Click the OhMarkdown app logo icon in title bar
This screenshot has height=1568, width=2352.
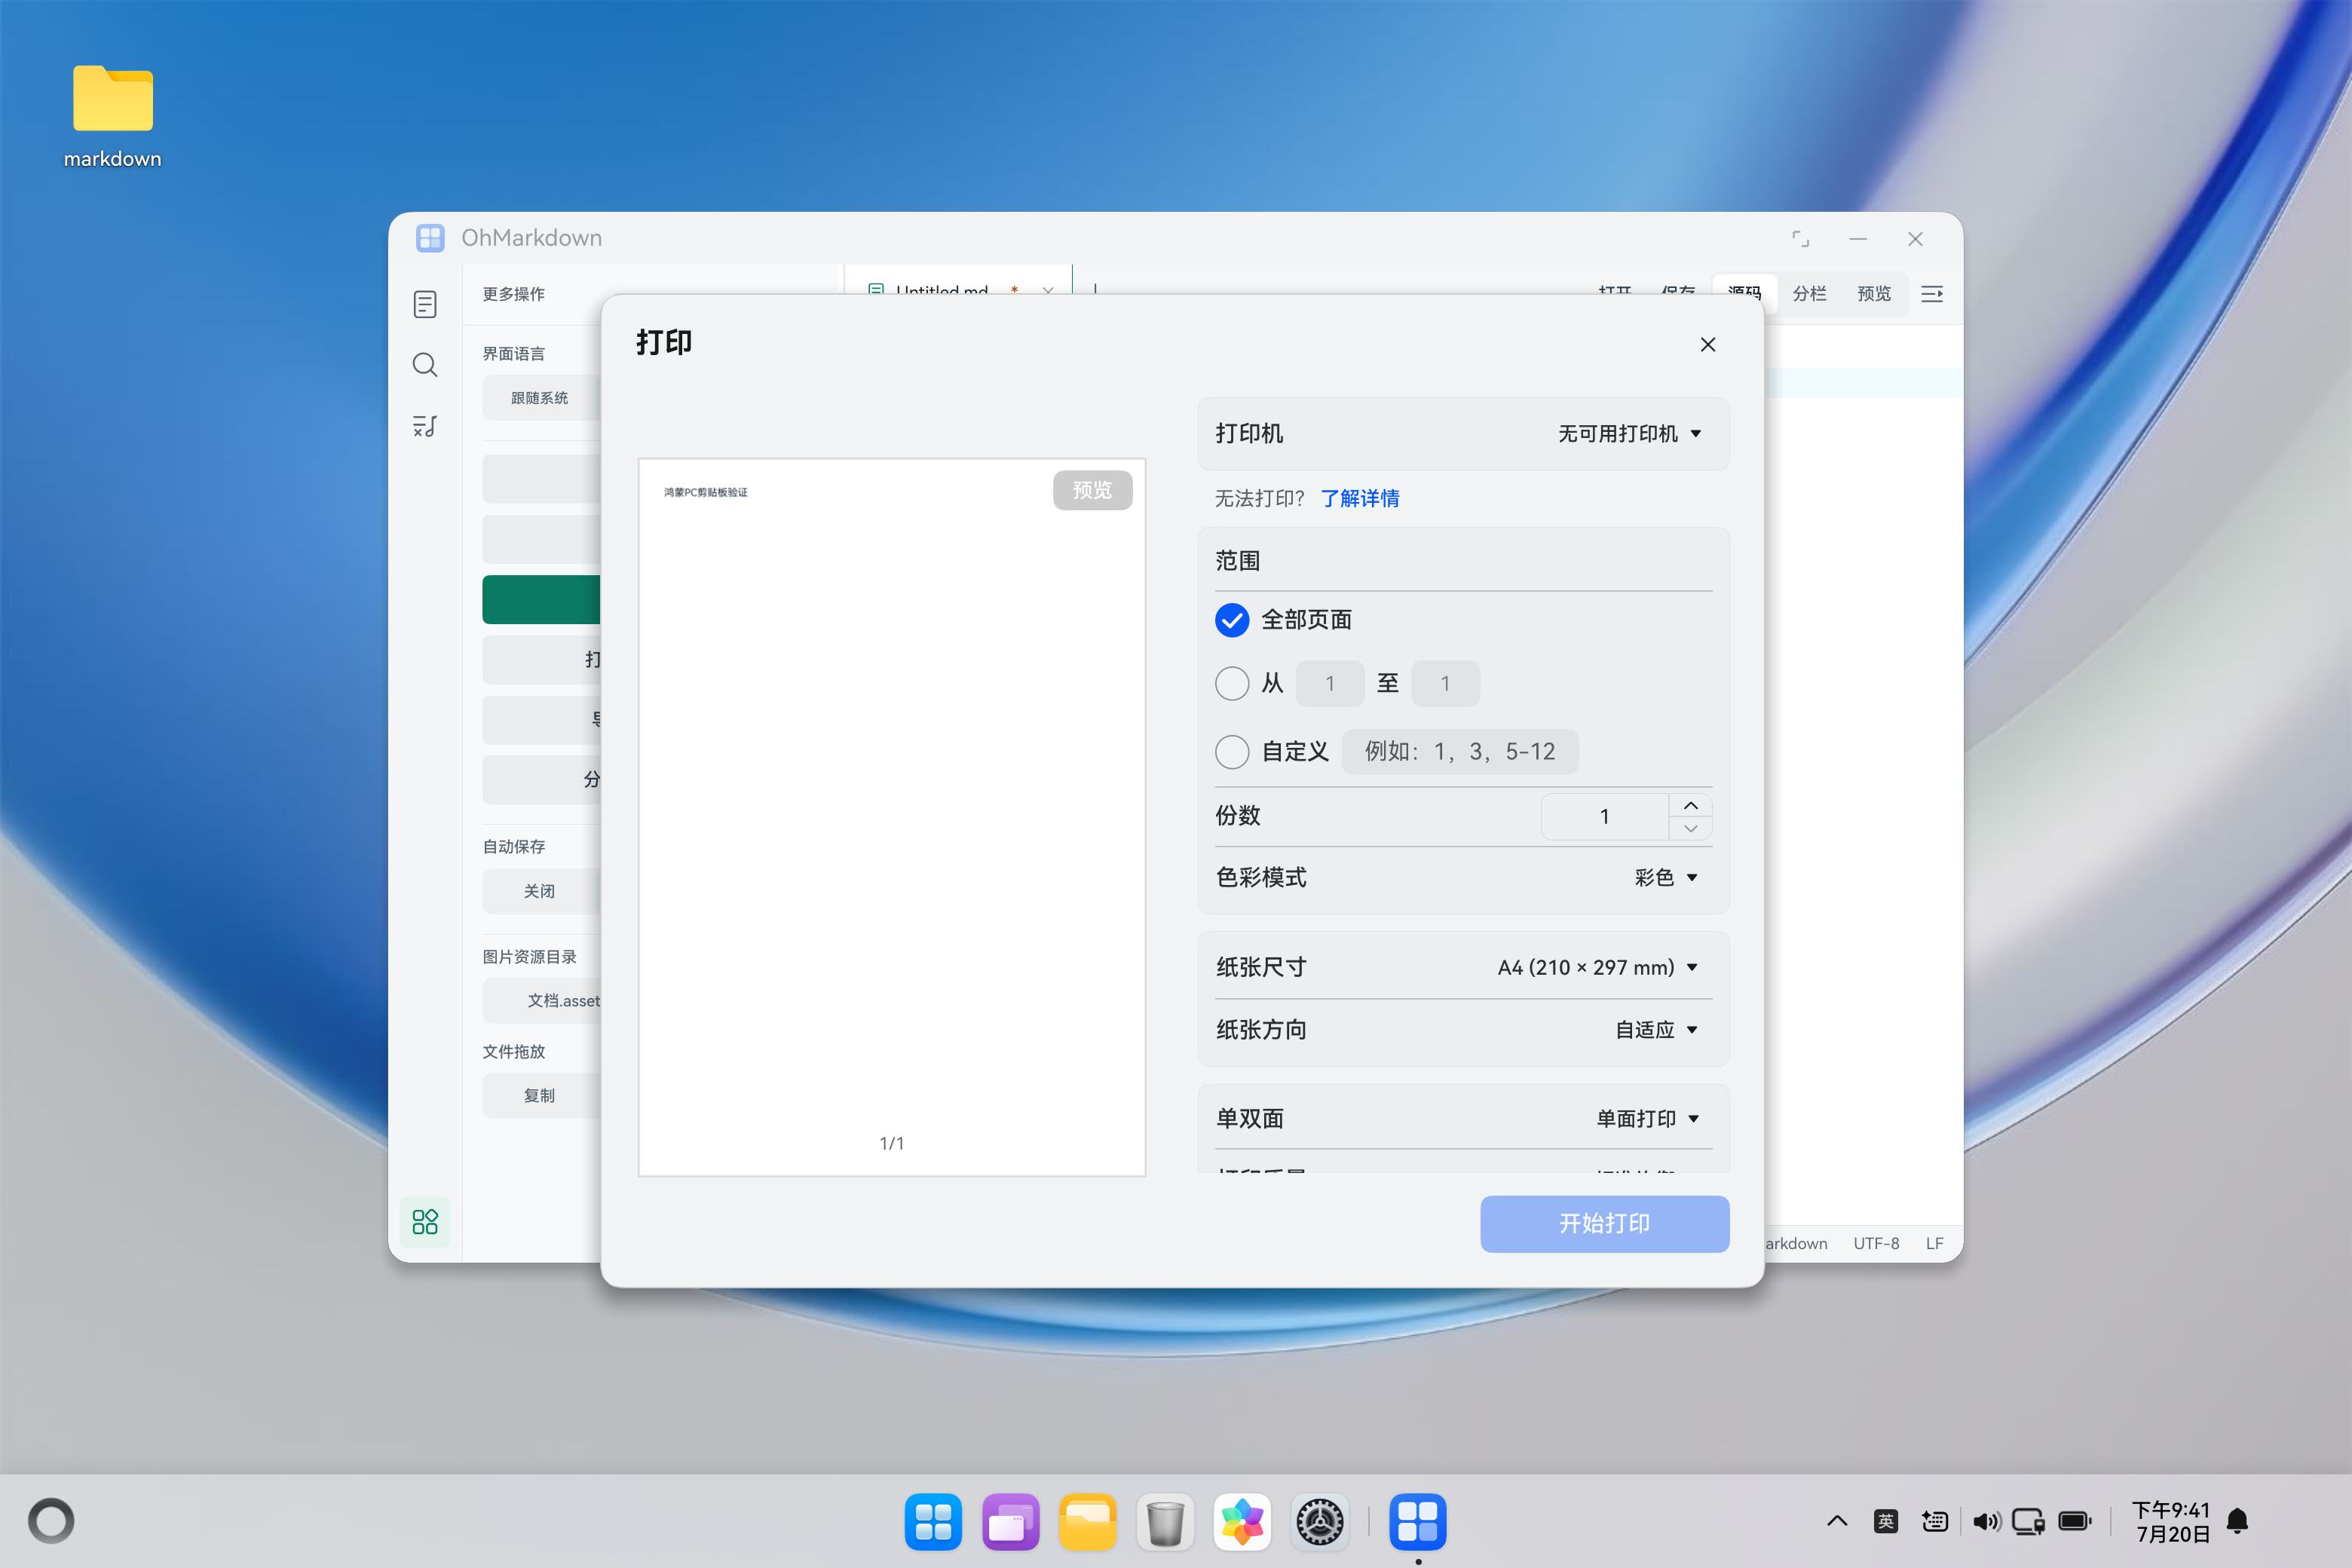click(430, 237)
